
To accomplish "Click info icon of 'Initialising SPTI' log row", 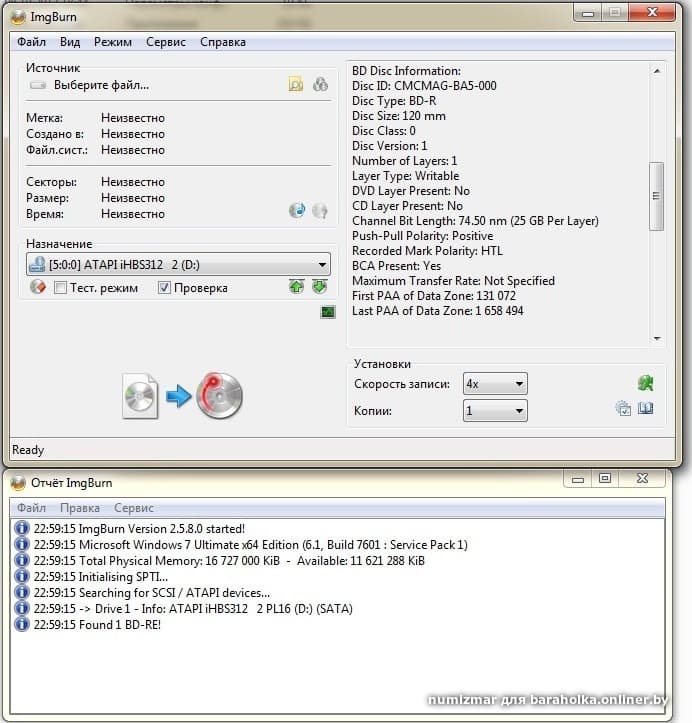I will [x=22, y=576].
